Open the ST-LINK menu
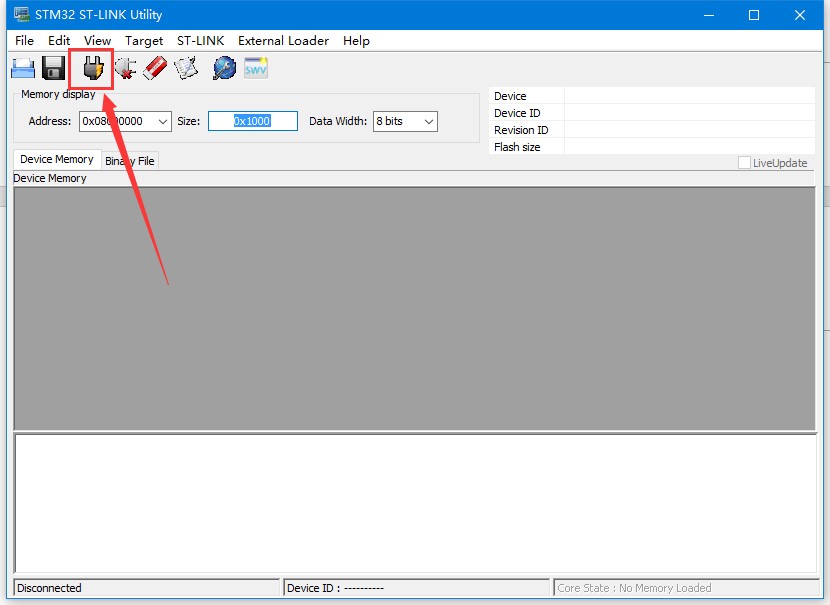The image size is (830, 605). [200, 41]
